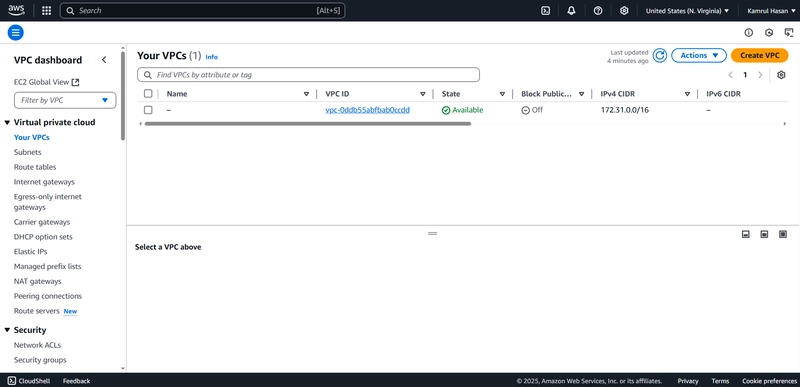
Task: Go to previous page of VPCs
Action: (731, 75)
